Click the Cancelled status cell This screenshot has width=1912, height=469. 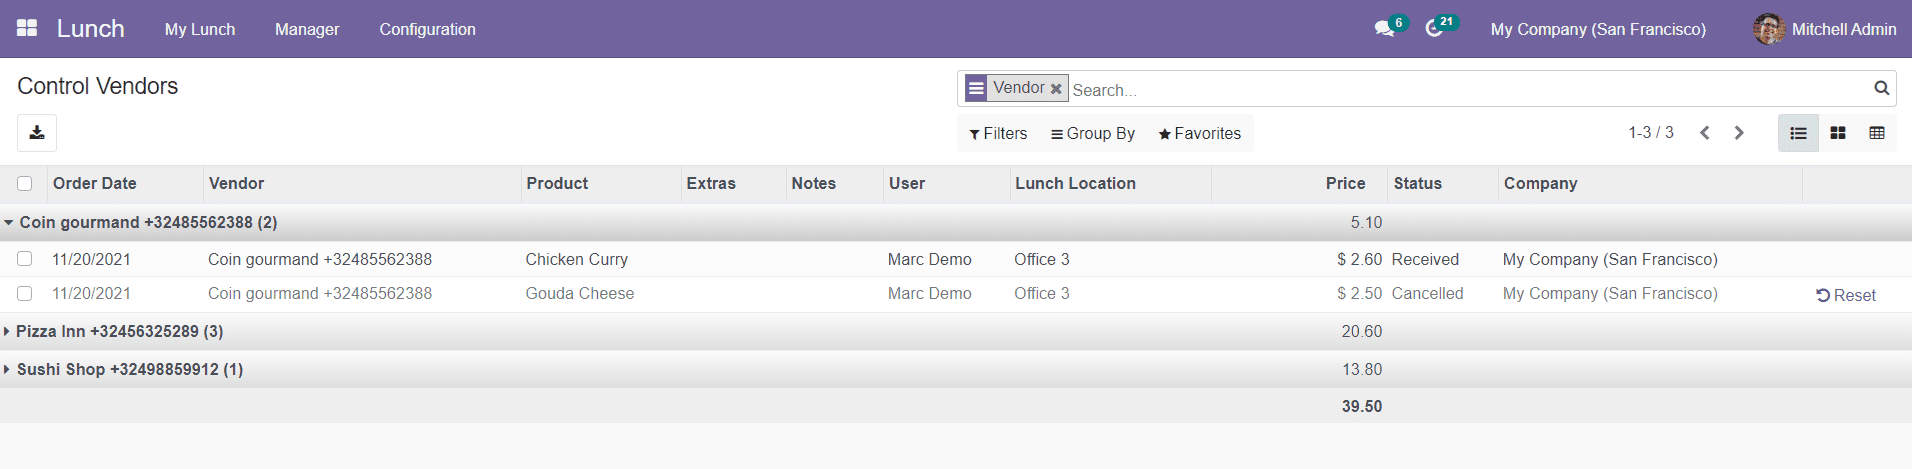[1427, 293]
